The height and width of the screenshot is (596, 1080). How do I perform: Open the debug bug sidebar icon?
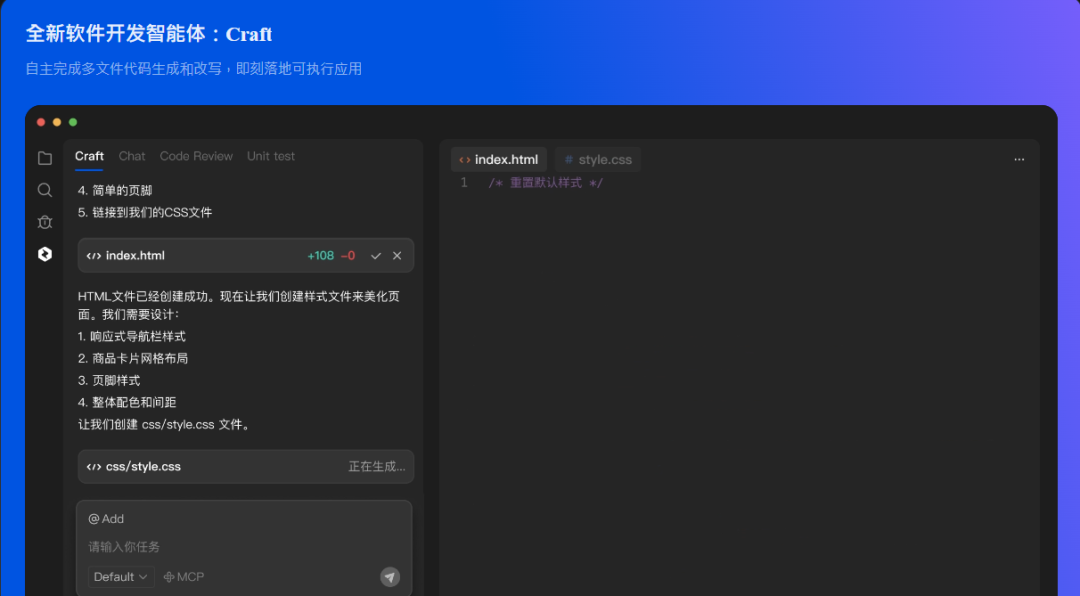[45, 222]
